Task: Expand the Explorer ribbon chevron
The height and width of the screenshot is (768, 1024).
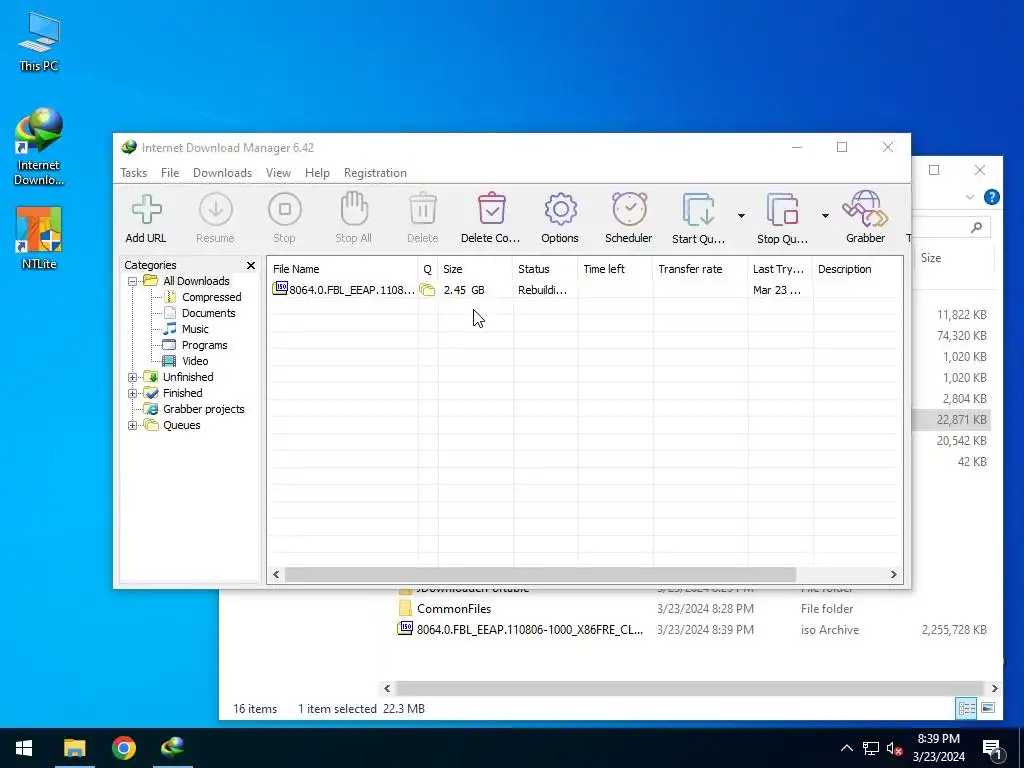Action: point(970,197)
